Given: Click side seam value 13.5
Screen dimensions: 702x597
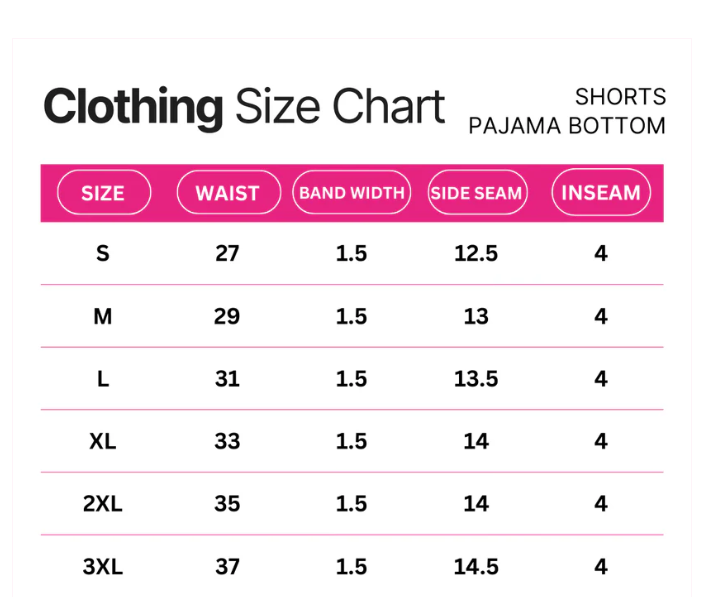Looking at the screenshot, I should [x=476, y=379].
